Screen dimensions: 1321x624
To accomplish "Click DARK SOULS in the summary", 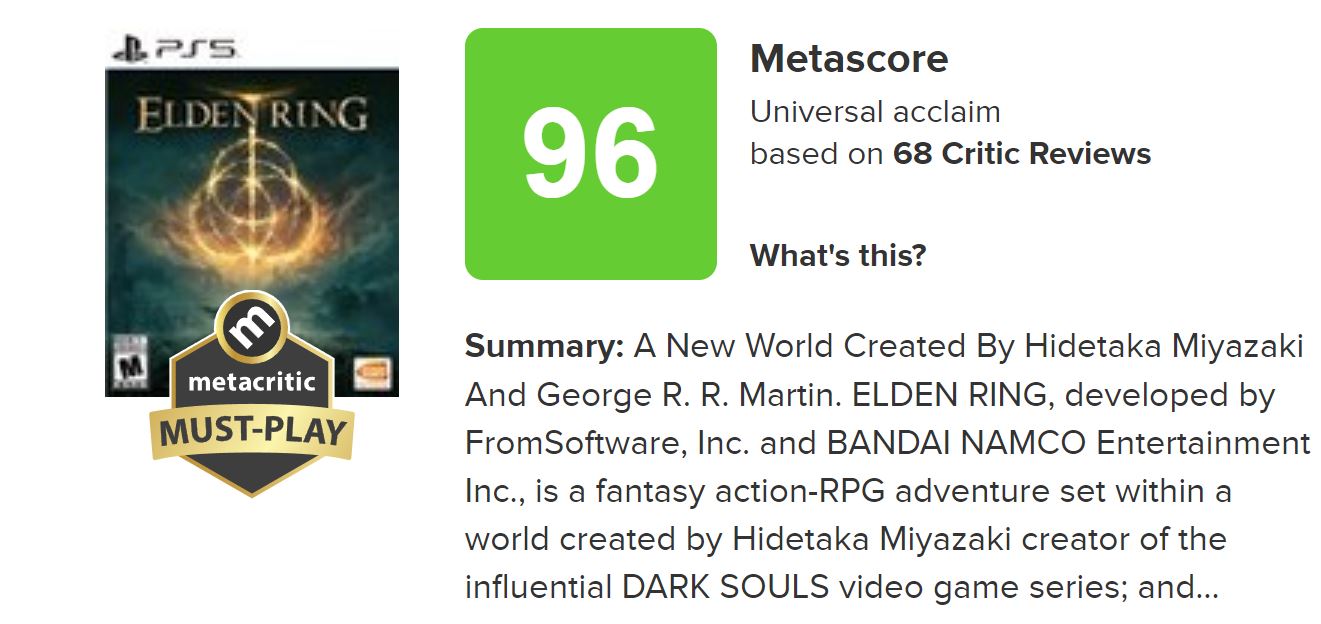I will [725, 588].
